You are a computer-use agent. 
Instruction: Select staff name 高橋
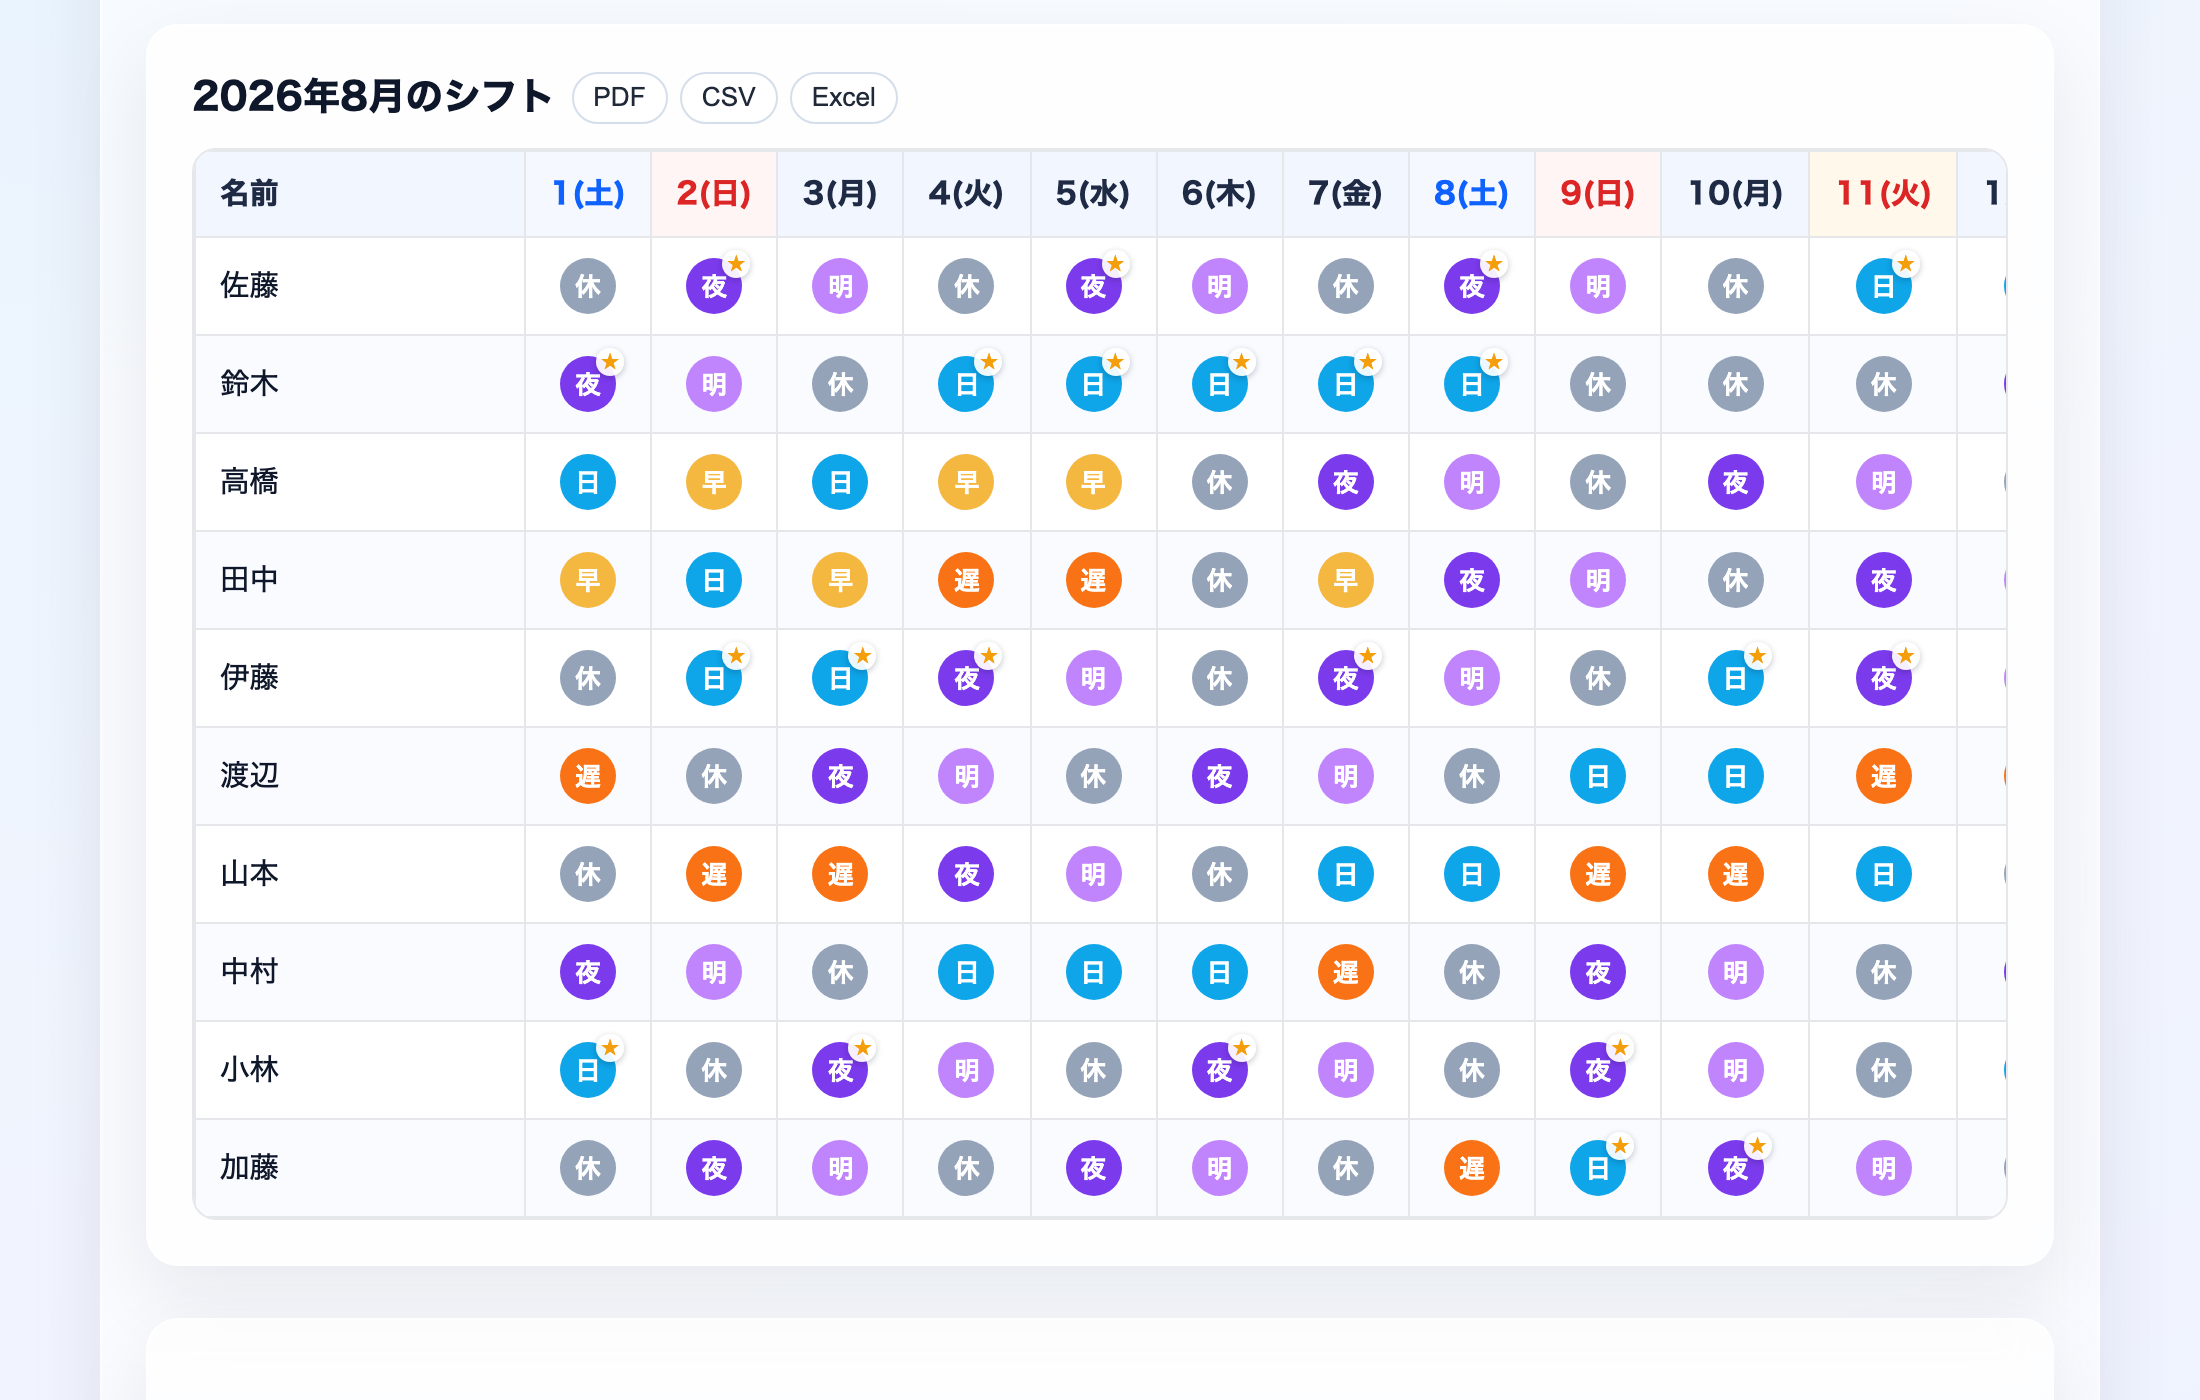click(x=250, y=482)
